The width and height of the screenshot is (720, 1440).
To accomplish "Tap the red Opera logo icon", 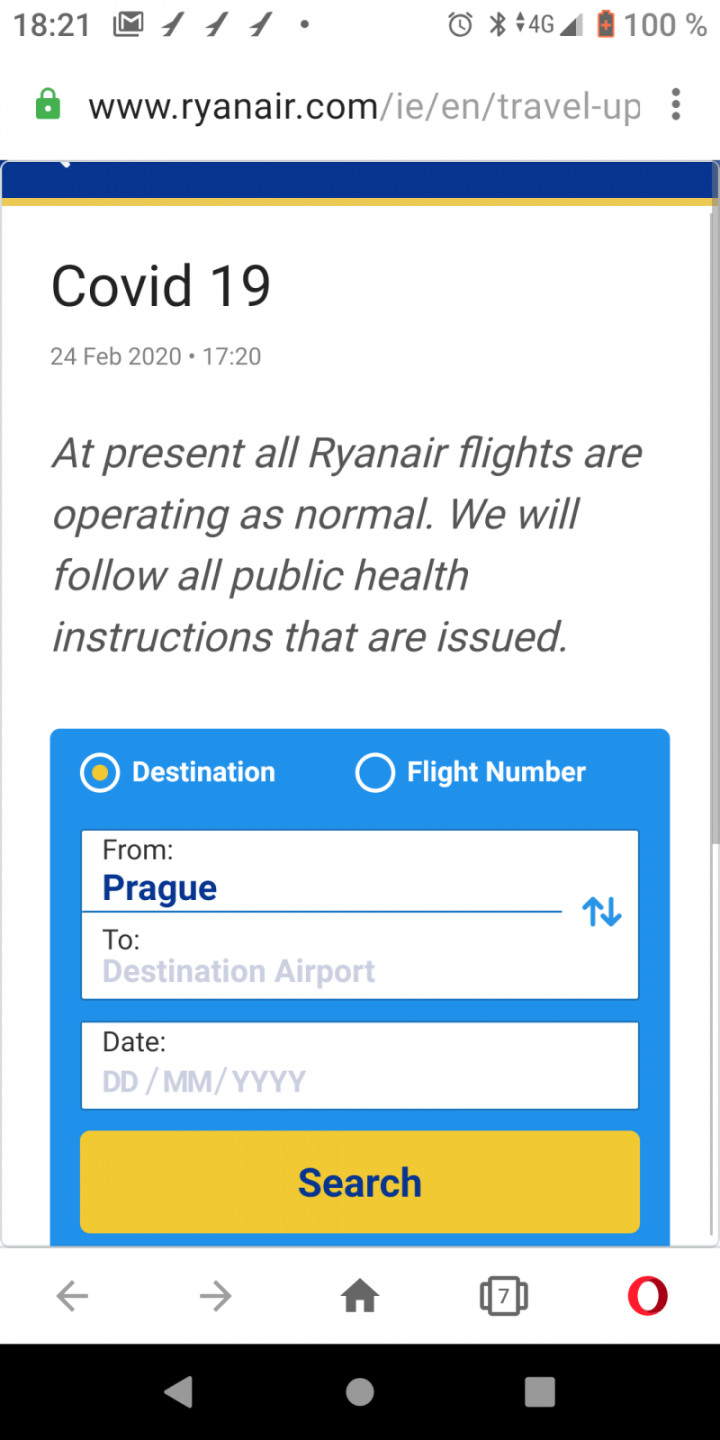I will 647,1297.
